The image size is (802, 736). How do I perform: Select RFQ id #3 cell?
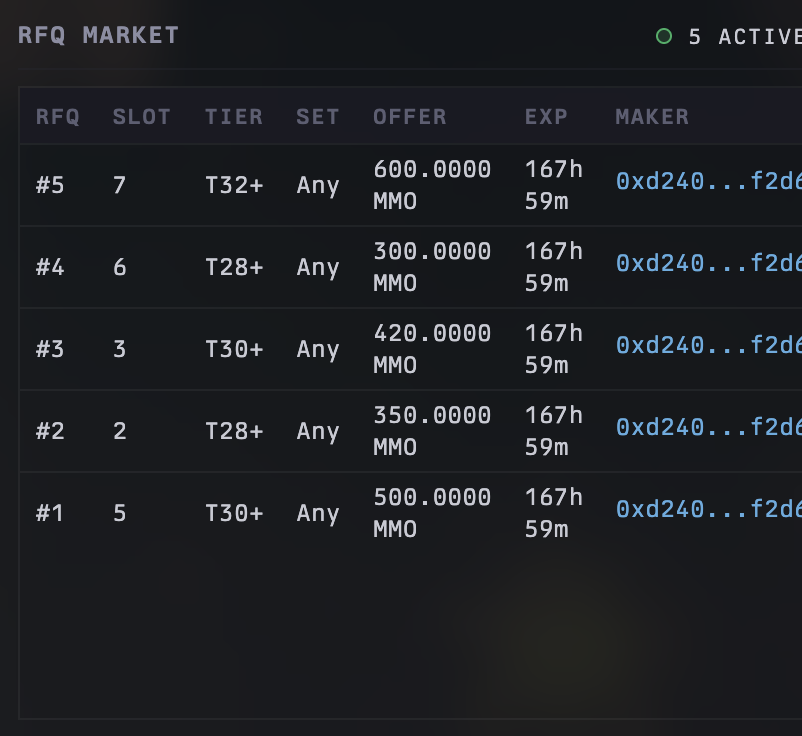point(50,349)
